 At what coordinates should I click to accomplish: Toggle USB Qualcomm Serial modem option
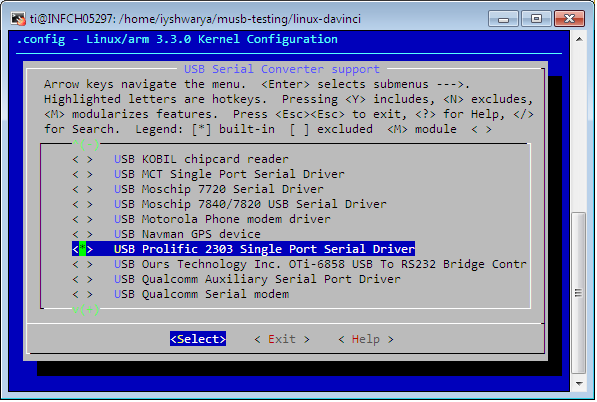180,294
